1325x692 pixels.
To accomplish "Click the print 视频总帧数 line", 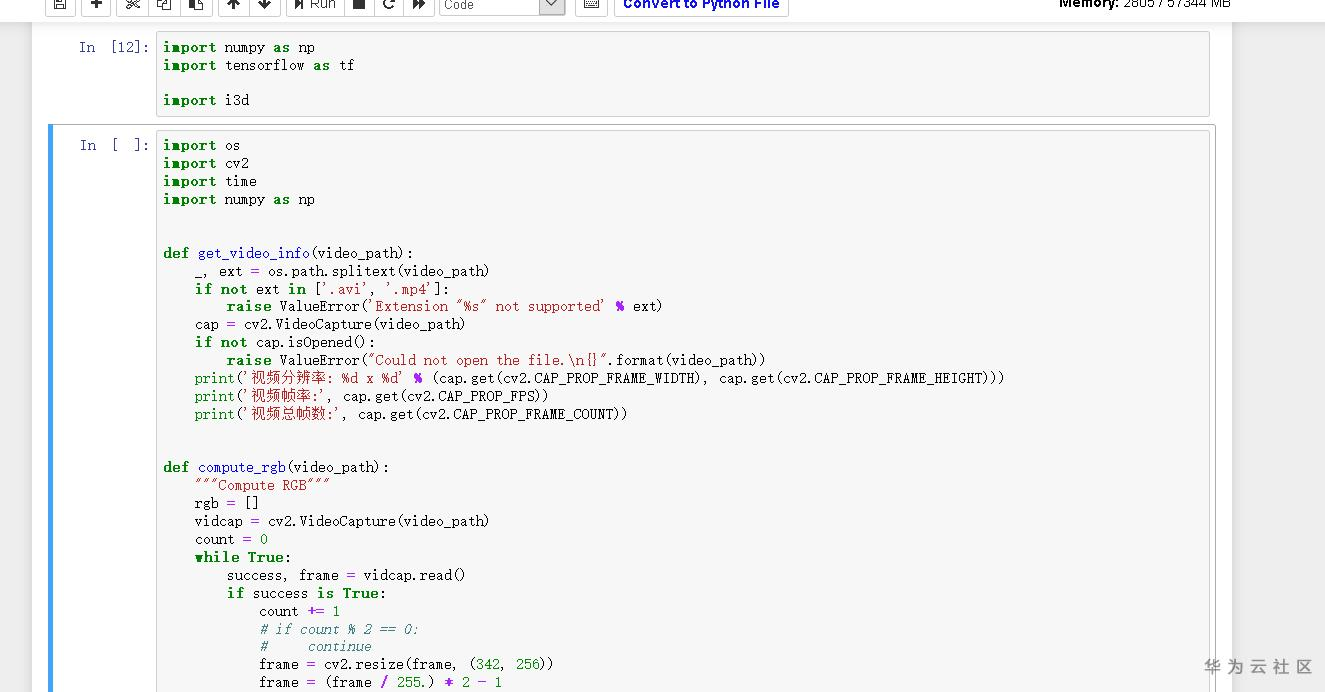I will (x=411, y=414).
